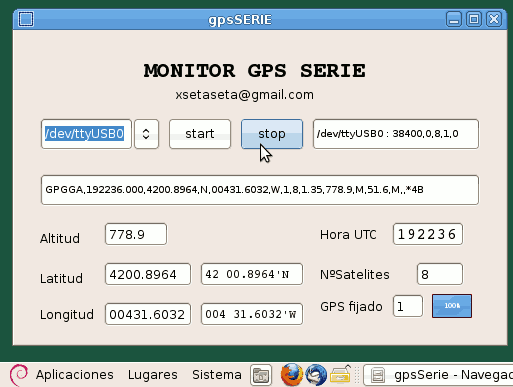Launch Firefox from the panel

pyautogui.click(x=292, y=375)
